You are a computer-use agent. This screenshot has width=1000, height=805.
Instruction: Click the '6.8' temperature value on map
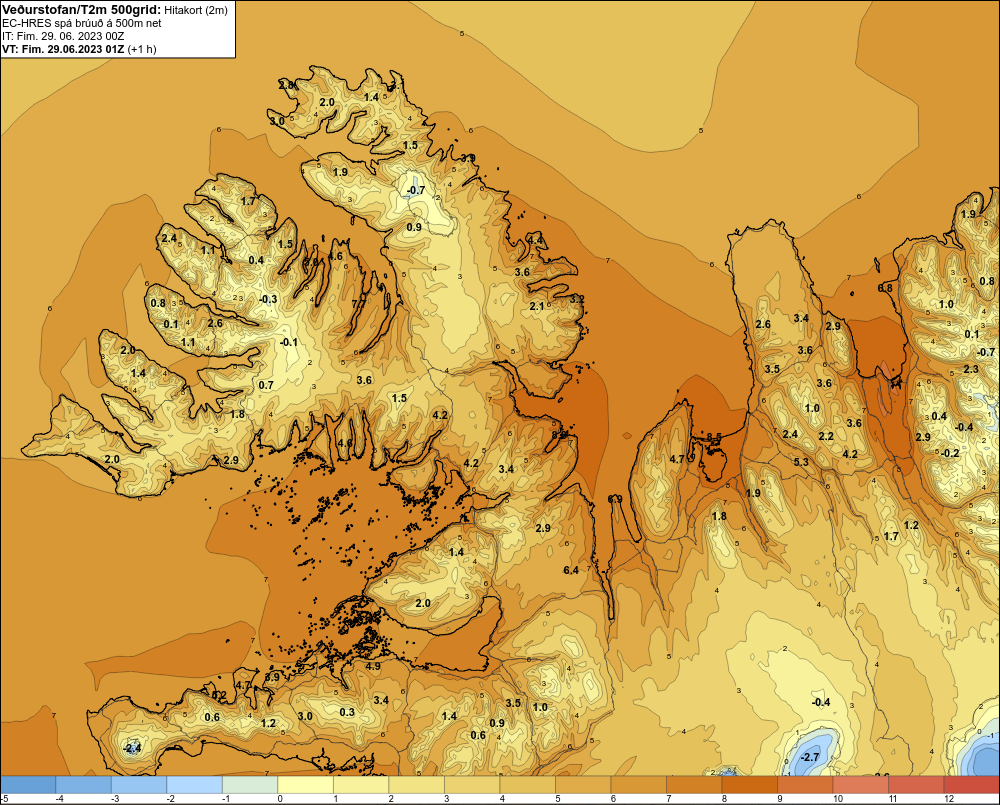pos(885,288)
